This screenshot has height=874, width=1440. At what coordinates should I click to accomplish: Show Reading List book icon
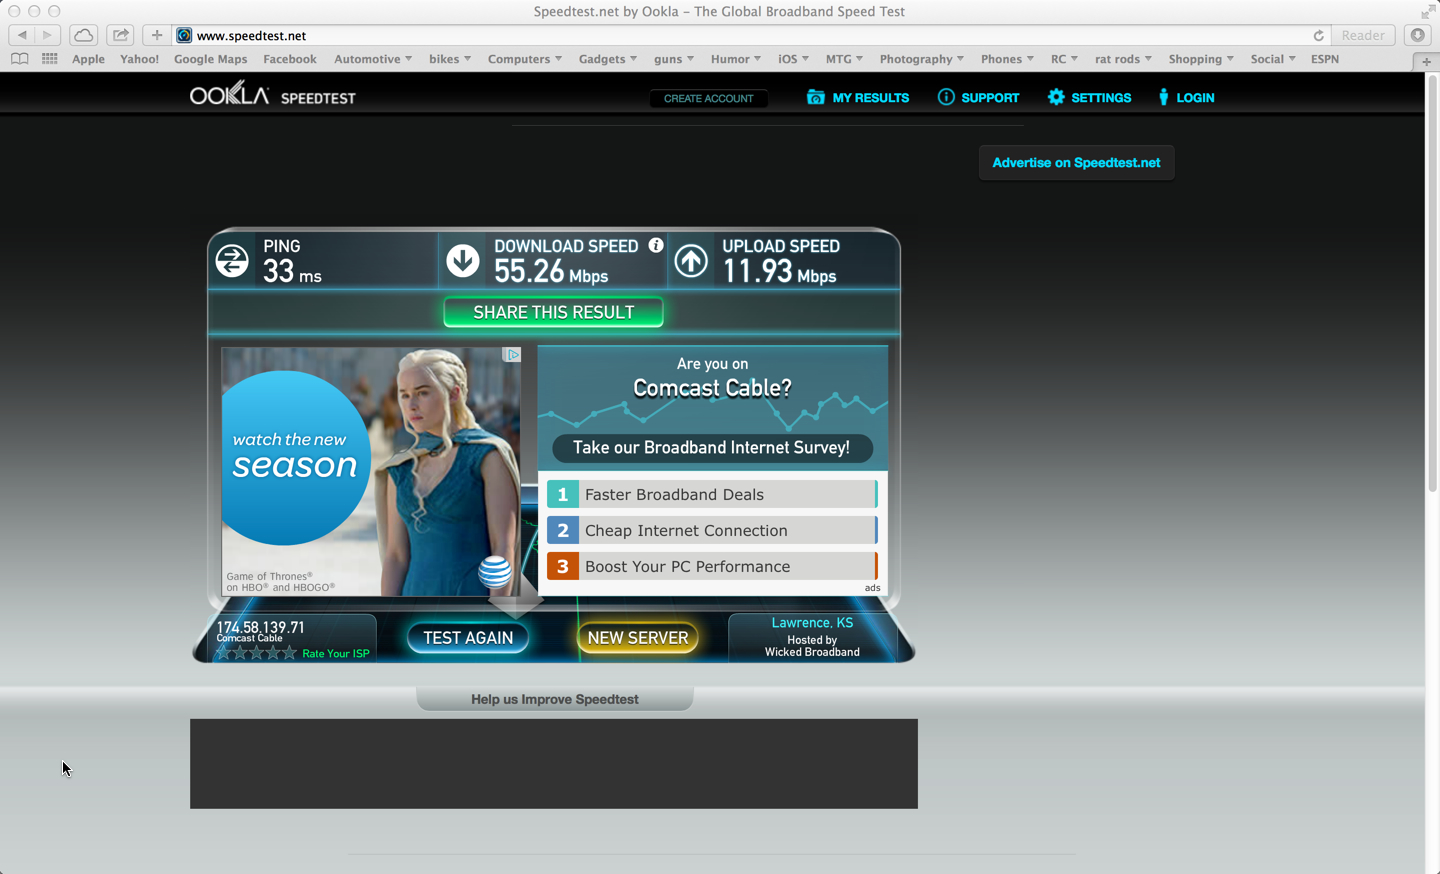click(x=20, y=59)
